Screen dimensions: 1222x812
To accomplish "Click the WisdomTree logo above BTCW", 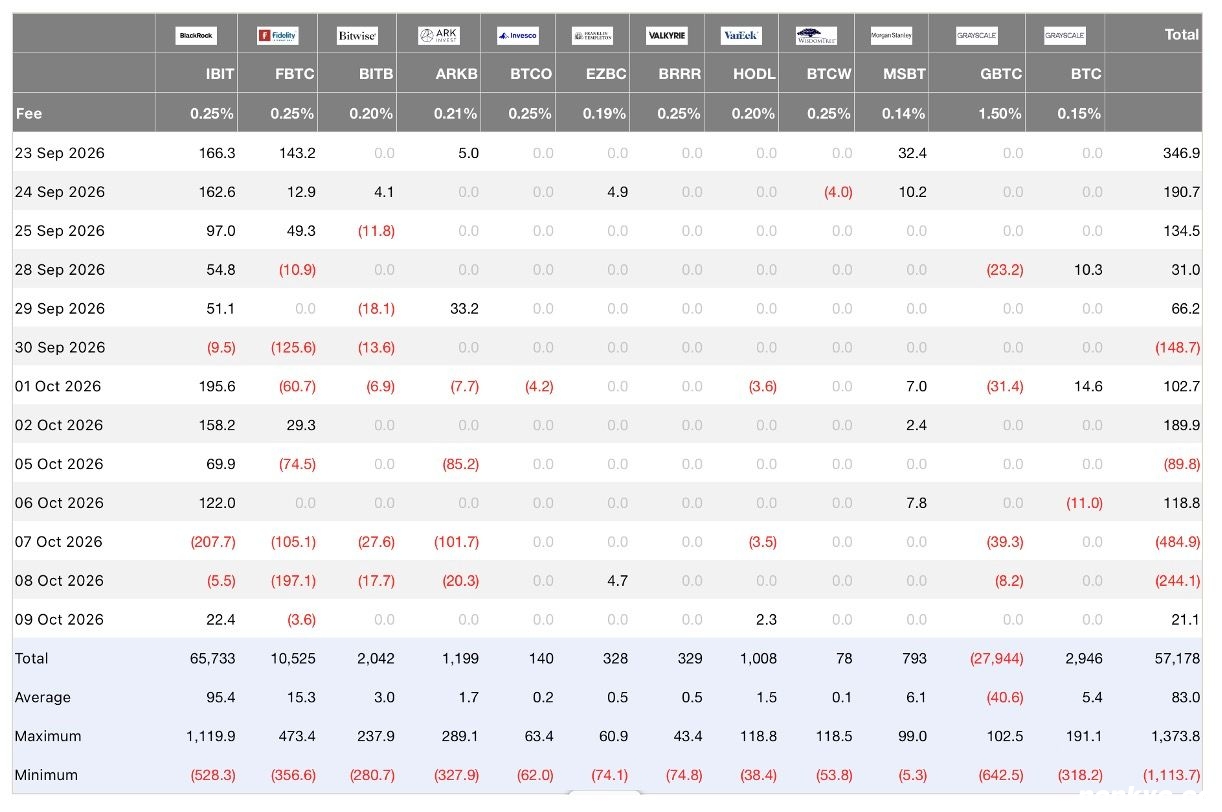I will coord(816,36).
